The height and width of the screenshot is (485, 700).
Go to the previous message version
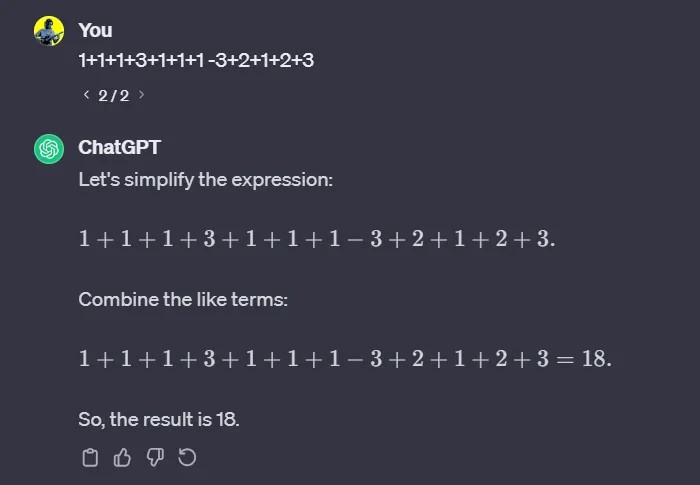coord(86,95)
